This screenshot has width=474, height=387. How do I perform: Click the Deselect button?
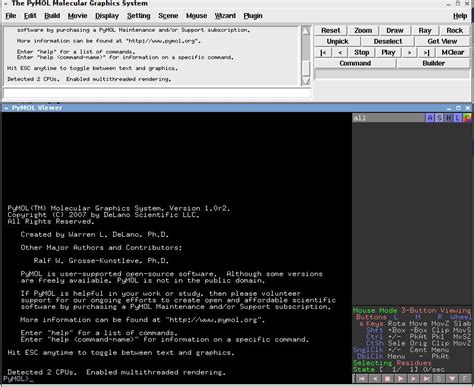[388, 41]
